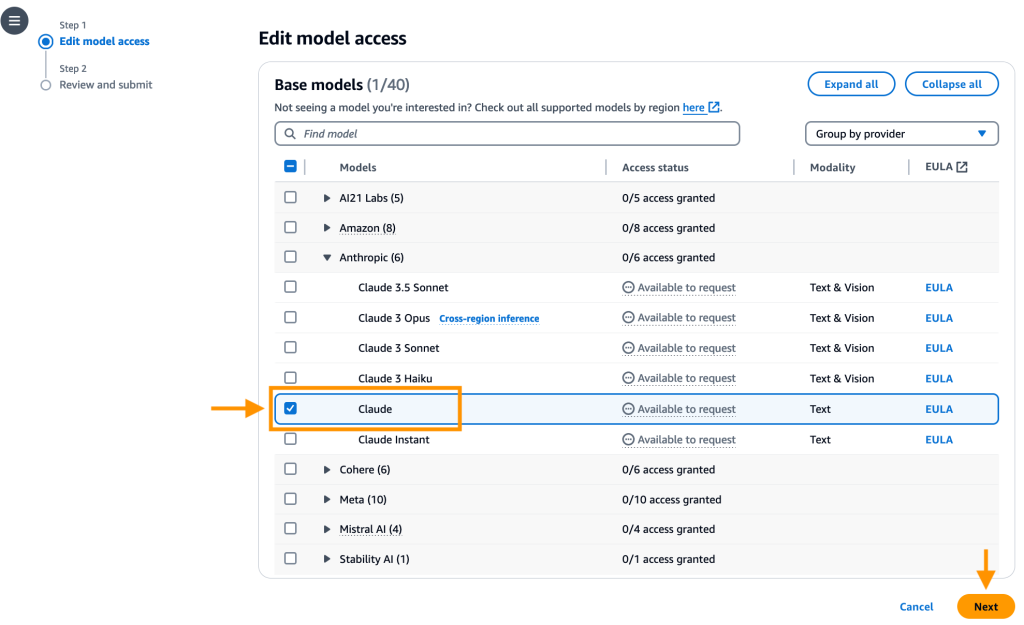1024x625 pixels.
Task: Go to Step 1 Edit model access
Action: pyautogui.click(x=104, y=42)
